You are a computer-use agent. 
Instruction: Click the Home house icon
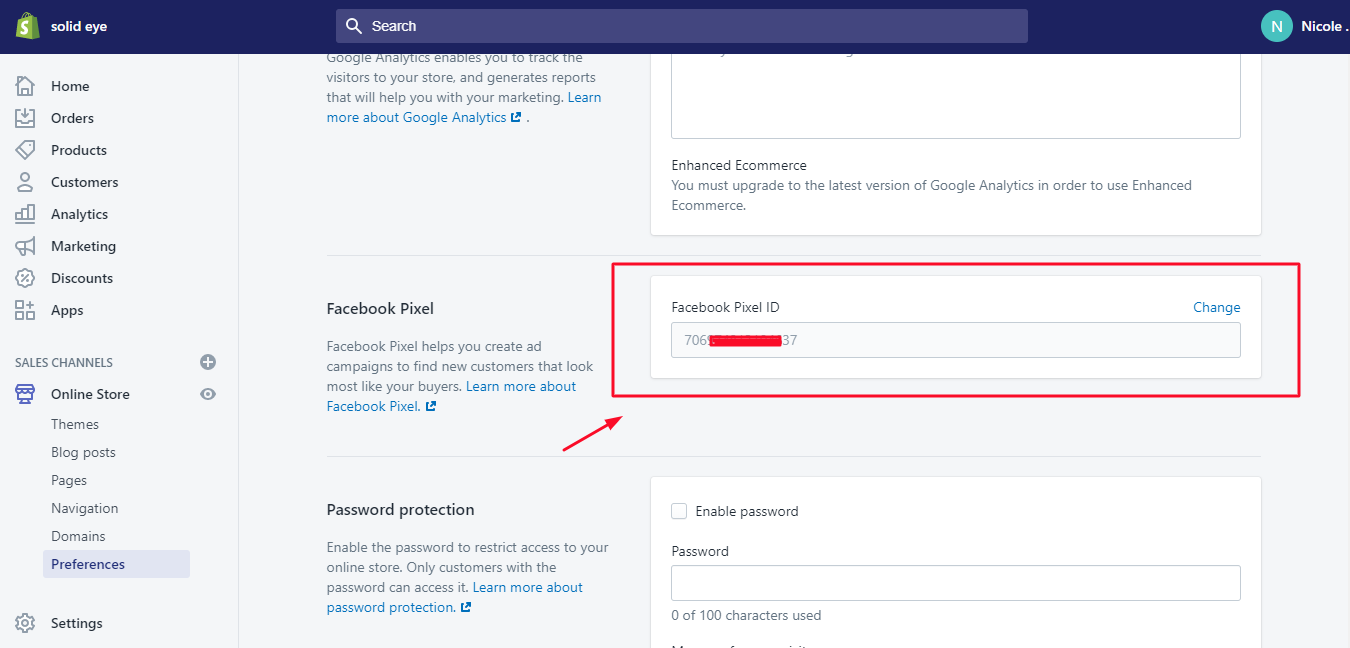[x=25, y=86]
